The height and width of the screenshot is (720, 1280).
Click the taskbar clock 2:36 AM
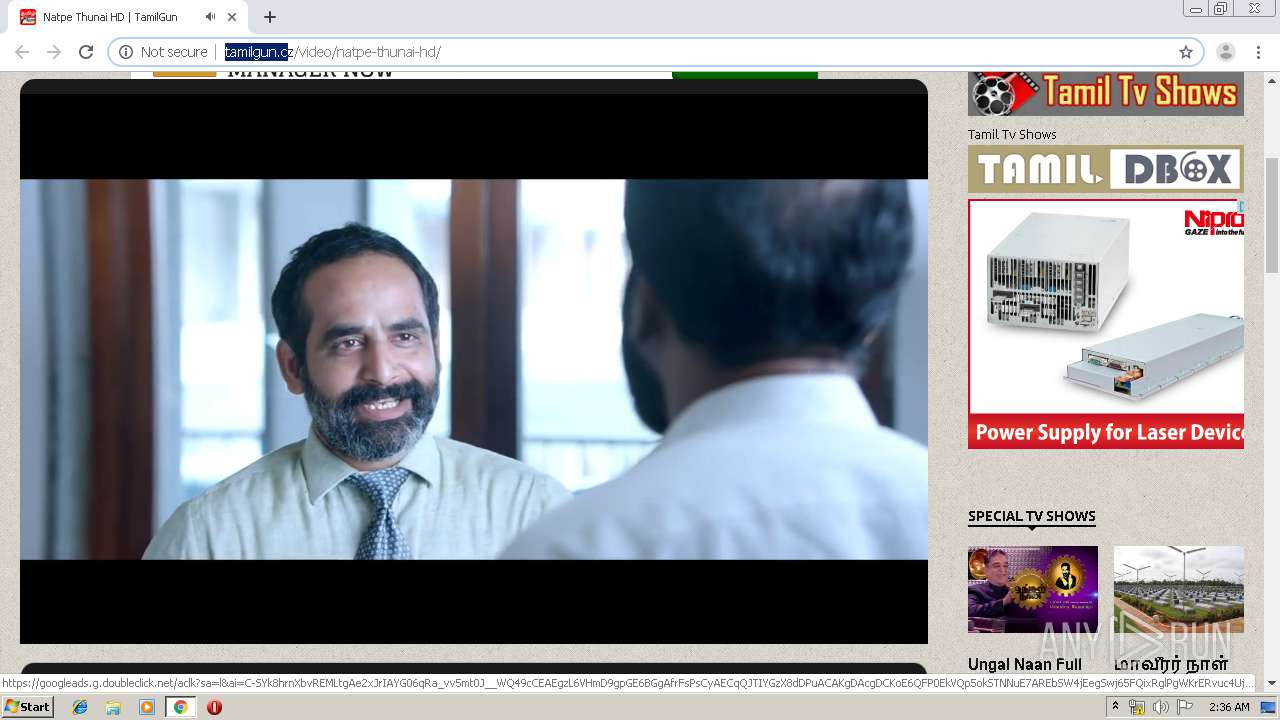pos(1229,707)
